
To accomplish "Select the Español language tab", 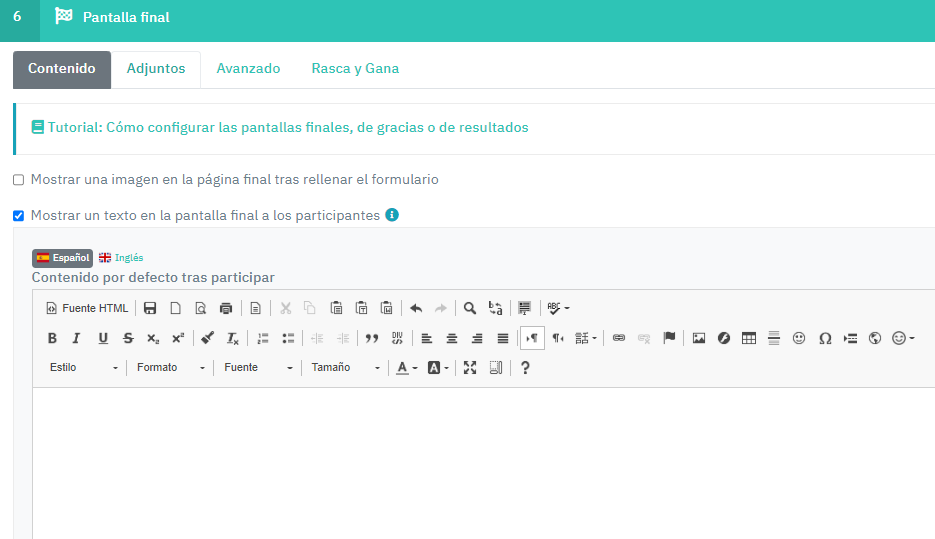I will point(63,258).
